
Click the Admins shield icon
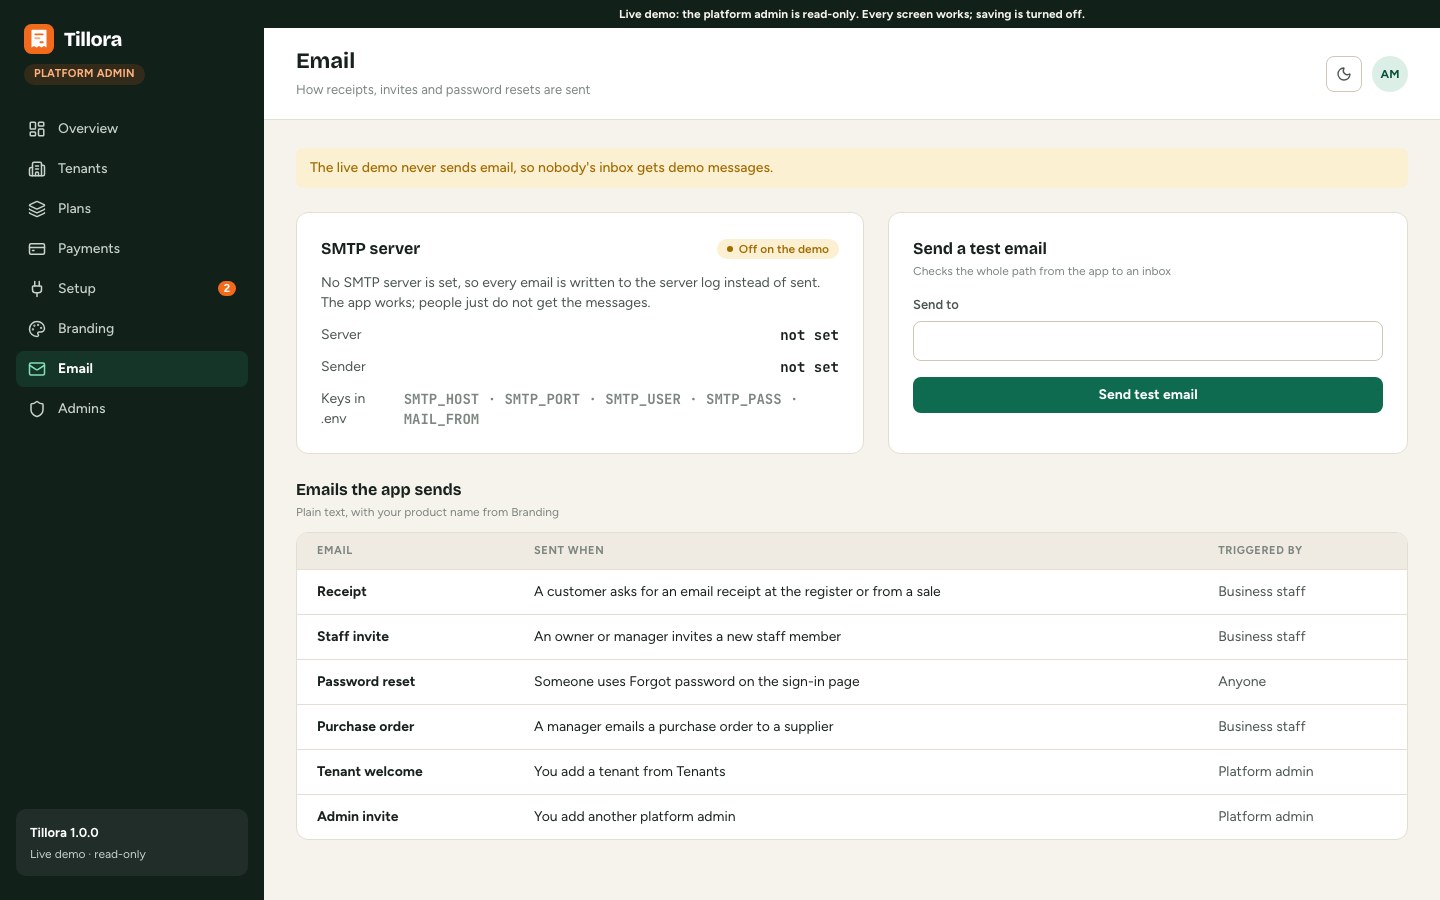tap(37, 409)
